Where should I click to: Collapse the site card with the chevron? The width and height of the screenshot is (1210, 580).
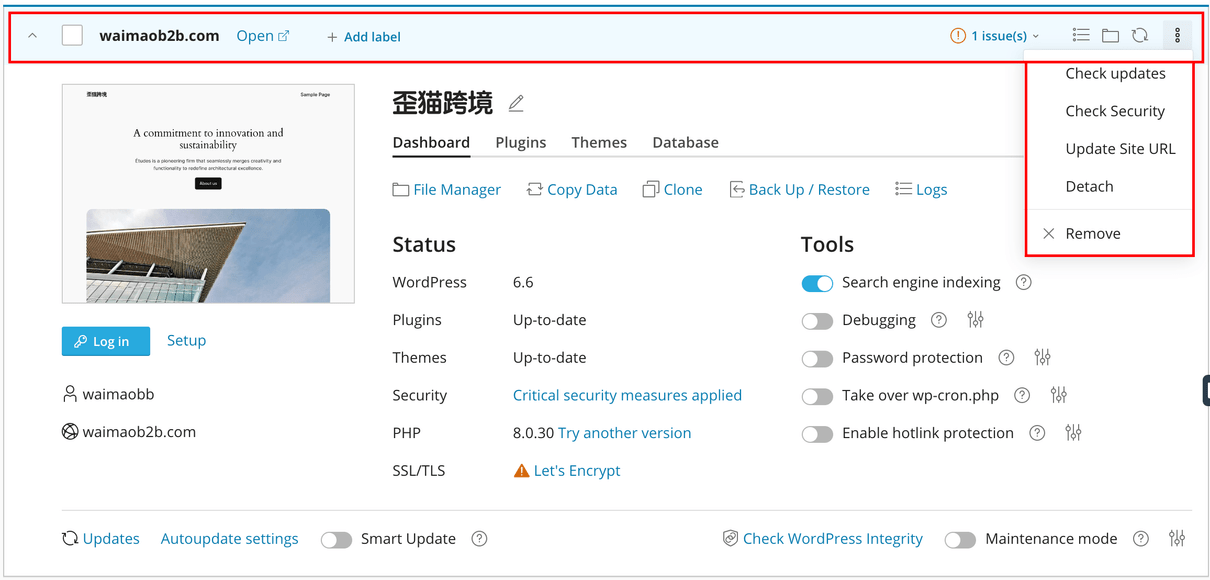[31, 34]
